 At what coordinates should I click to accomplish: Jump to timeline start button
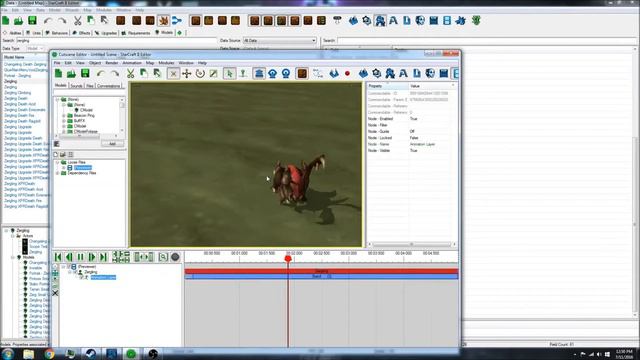[x=58, y=257]
